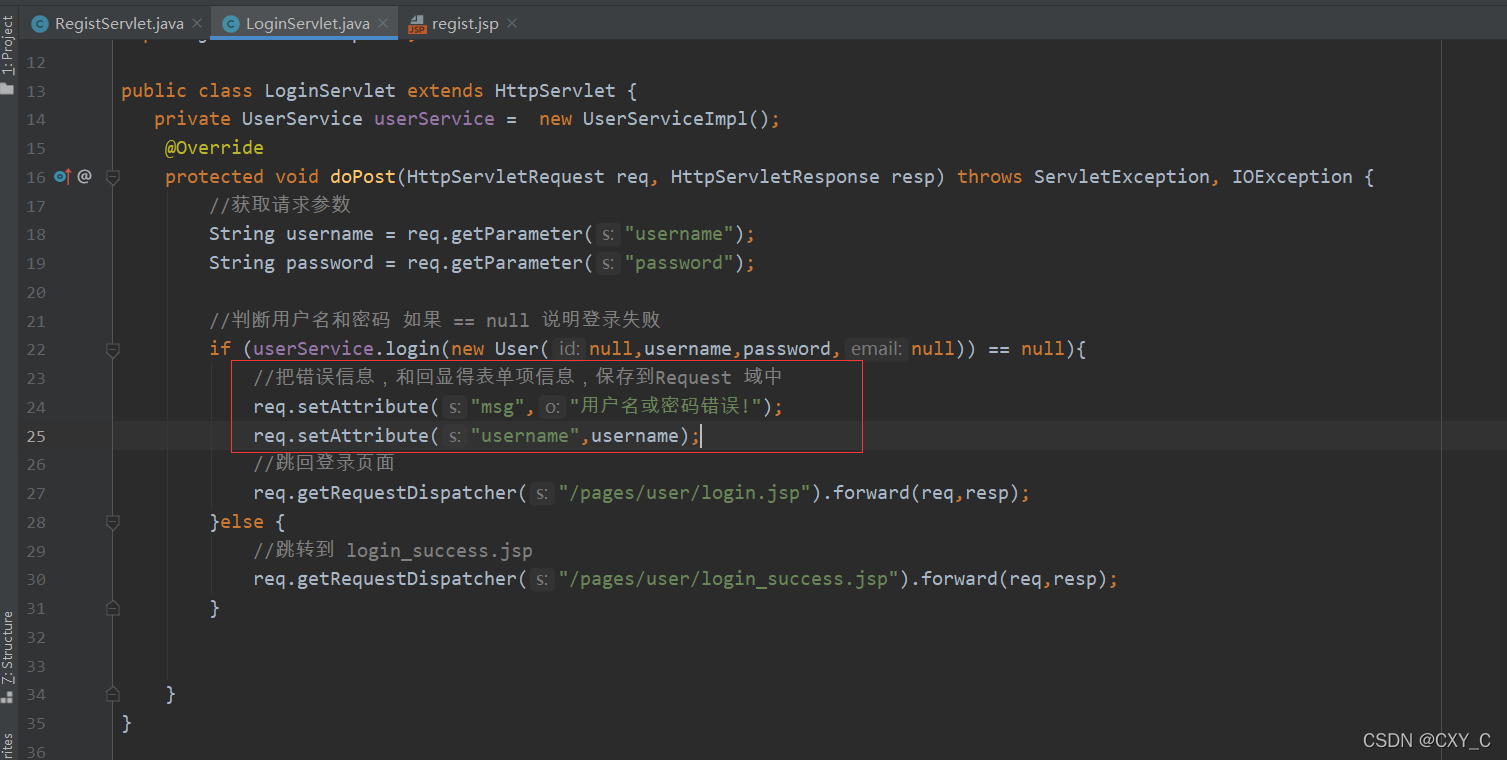Click IOException in the throws clause

(1292, 177)
